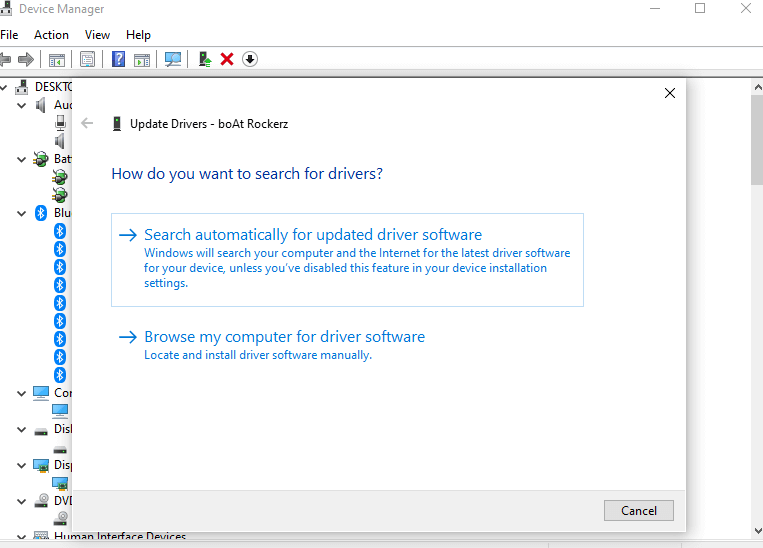Select the first battery device icon
Screen dimensions: 763x548
(60, 177)
